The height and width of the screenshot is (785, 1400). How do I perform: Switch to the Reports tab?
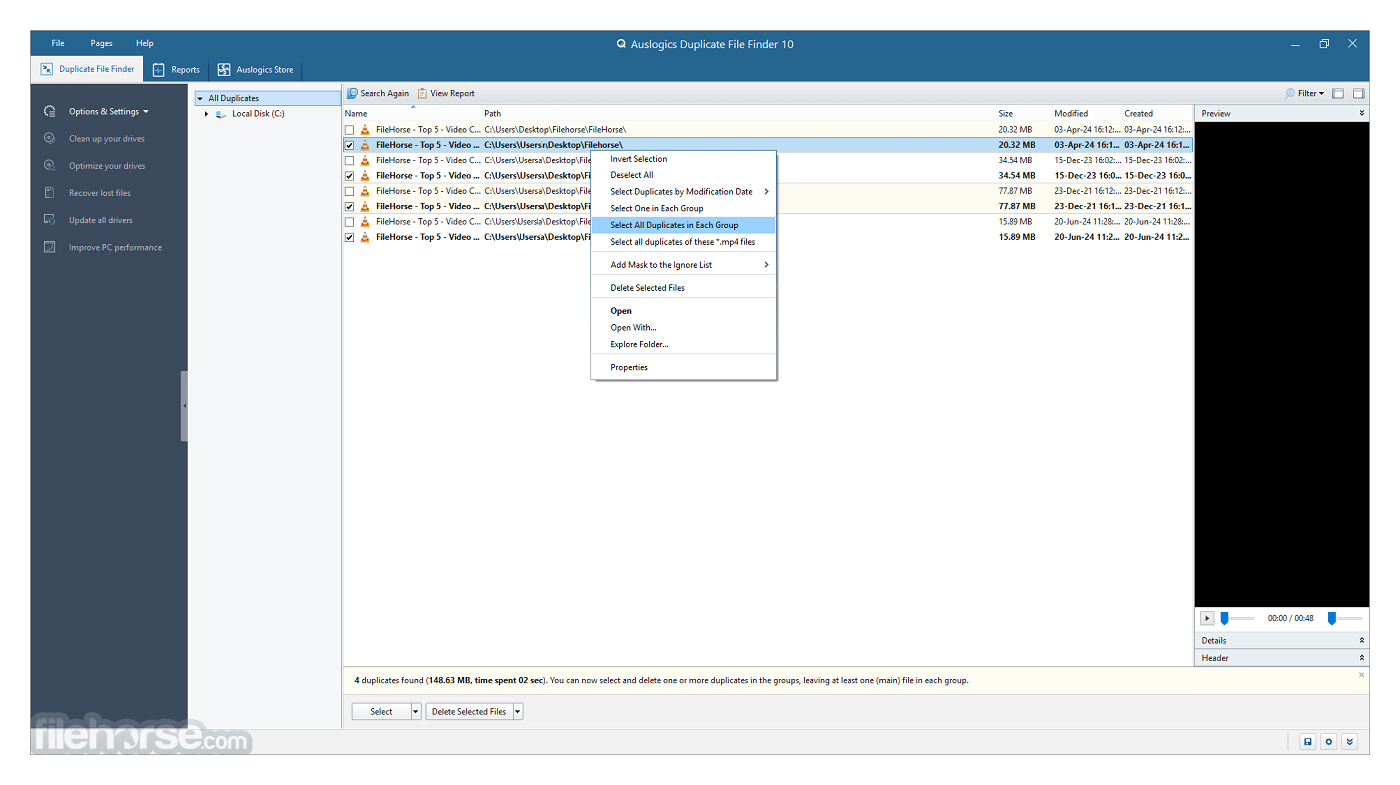pyautogui.click(x=176, y=70)
